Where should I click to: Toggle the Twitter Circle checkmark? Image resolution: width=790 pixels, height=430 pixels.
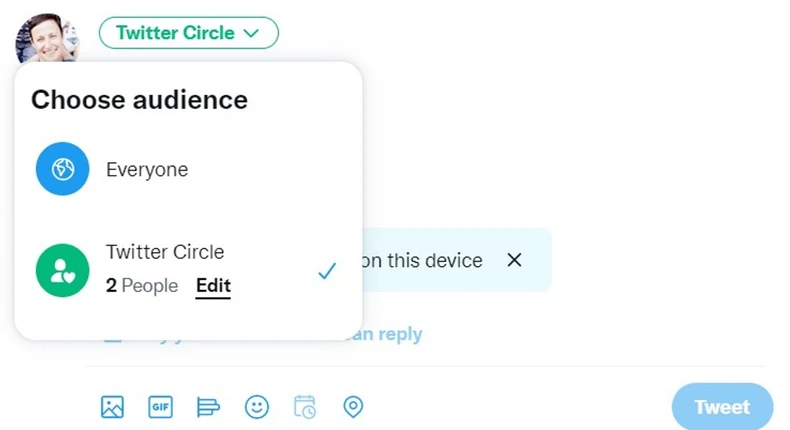(x=326, y=271)
